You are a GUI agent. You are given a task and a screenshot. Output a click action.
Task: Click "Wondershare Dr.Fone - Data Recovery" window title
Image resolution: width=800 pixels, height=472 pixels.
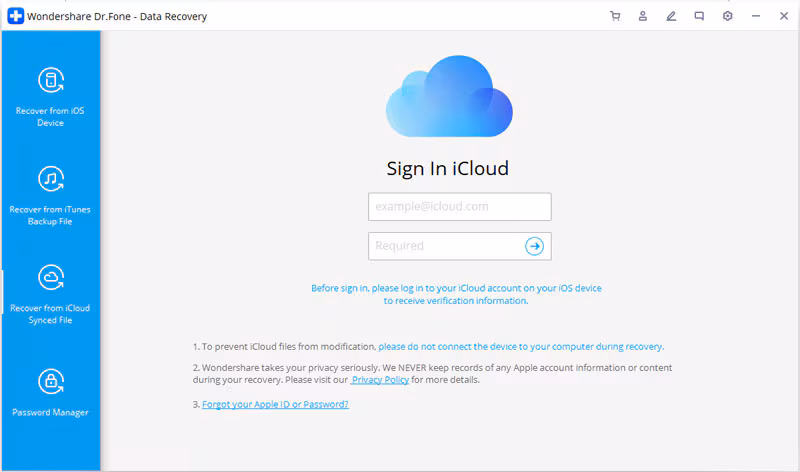[117, 16]
